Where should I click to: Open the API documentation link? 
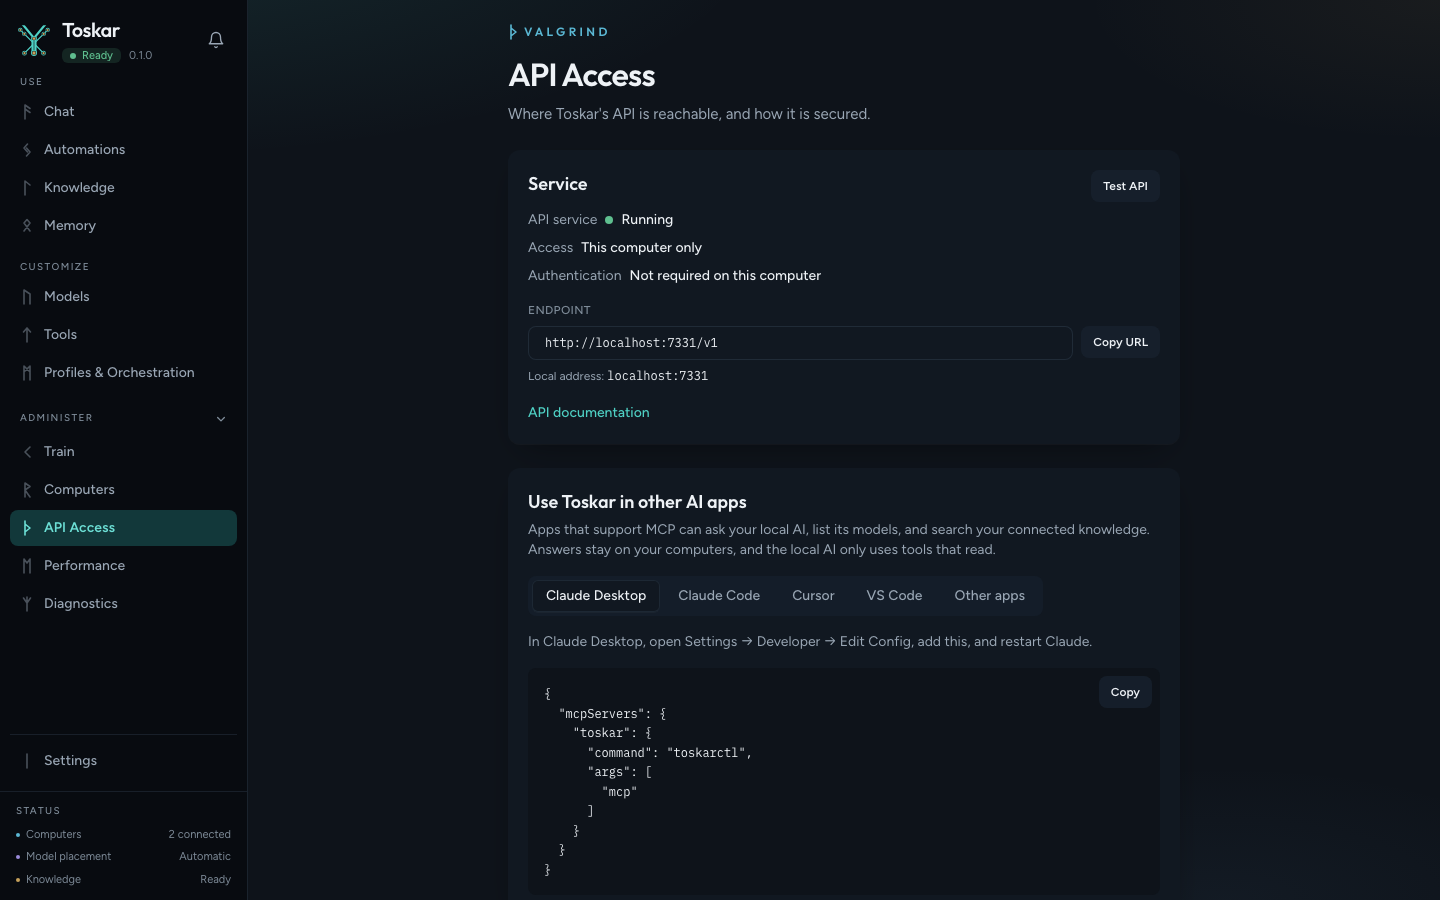point(589,413)
